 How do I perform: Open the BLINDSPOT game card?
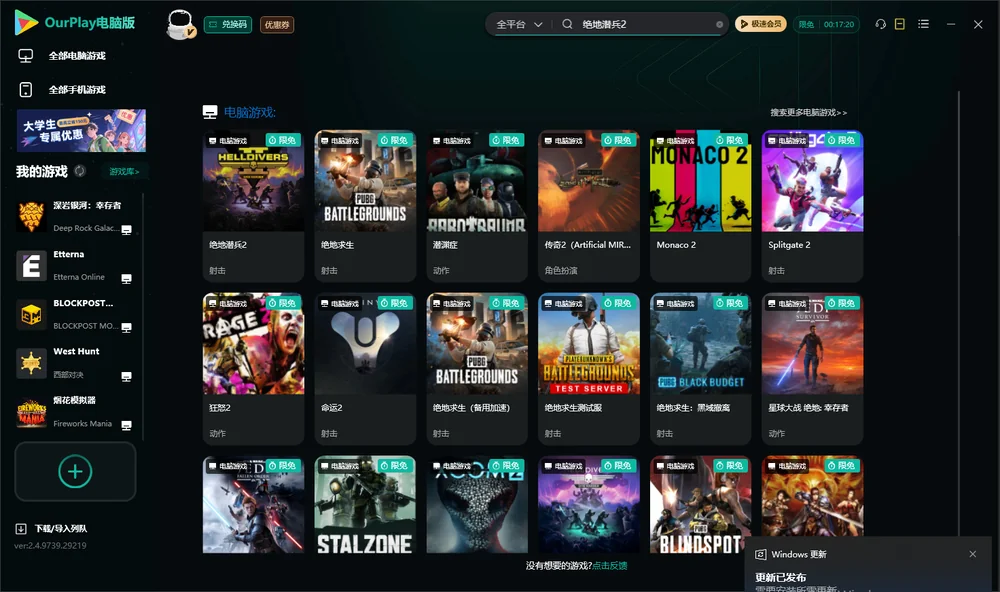(700, 504)
